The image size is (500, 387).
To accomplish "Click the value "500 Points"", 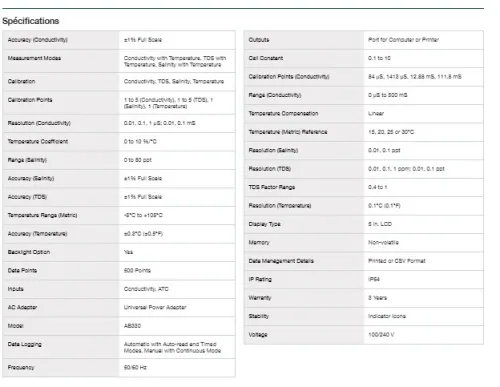I will tap(137, 271).
